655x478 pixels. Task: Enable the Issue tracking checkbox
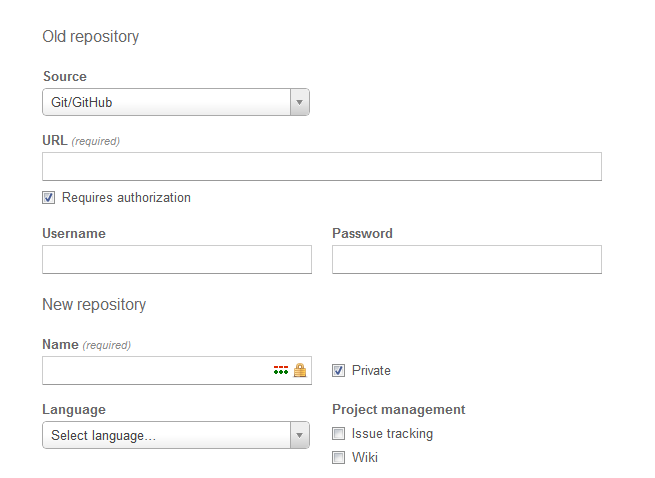(338, 434)
